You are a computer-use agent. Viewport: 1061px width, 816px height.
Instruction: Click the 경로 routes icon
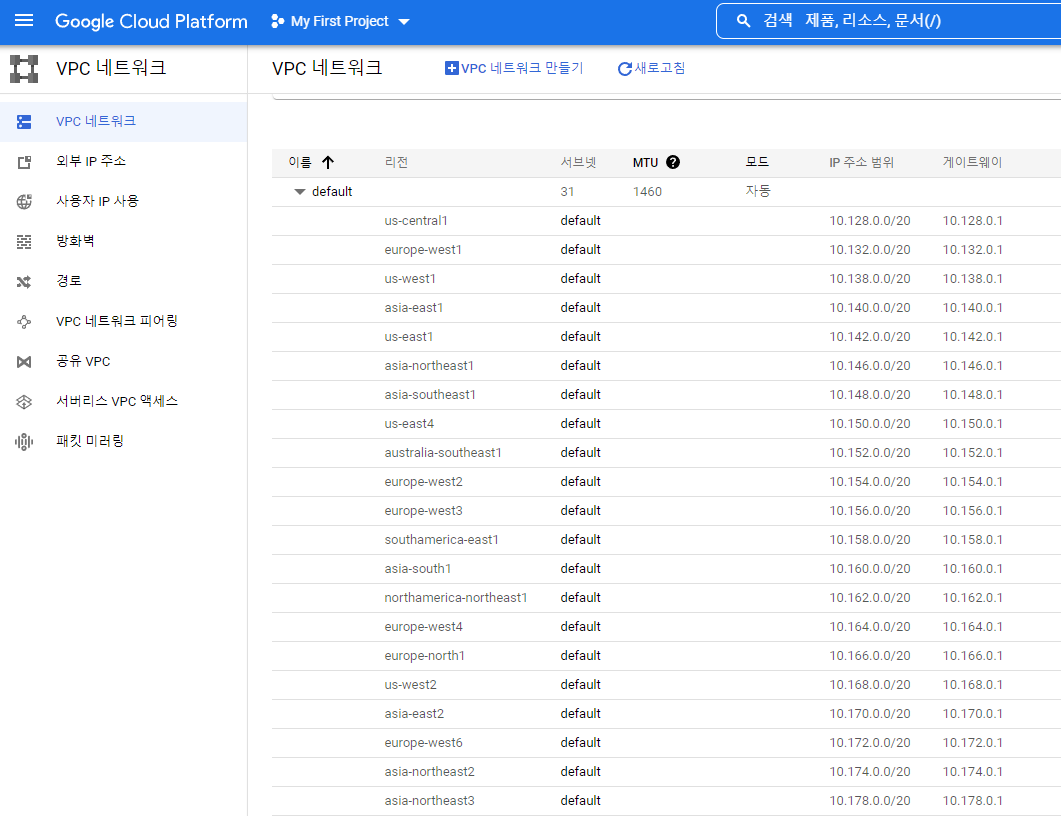tap(24, 281)
